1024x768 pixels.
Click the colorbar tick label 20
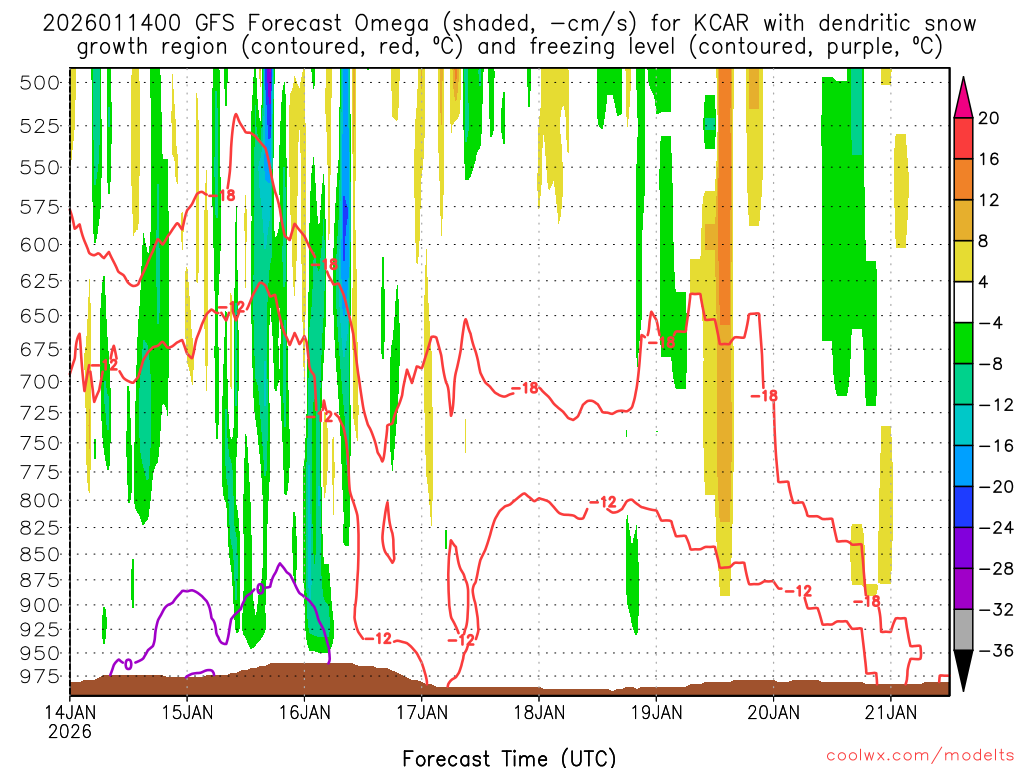(989, 118)
